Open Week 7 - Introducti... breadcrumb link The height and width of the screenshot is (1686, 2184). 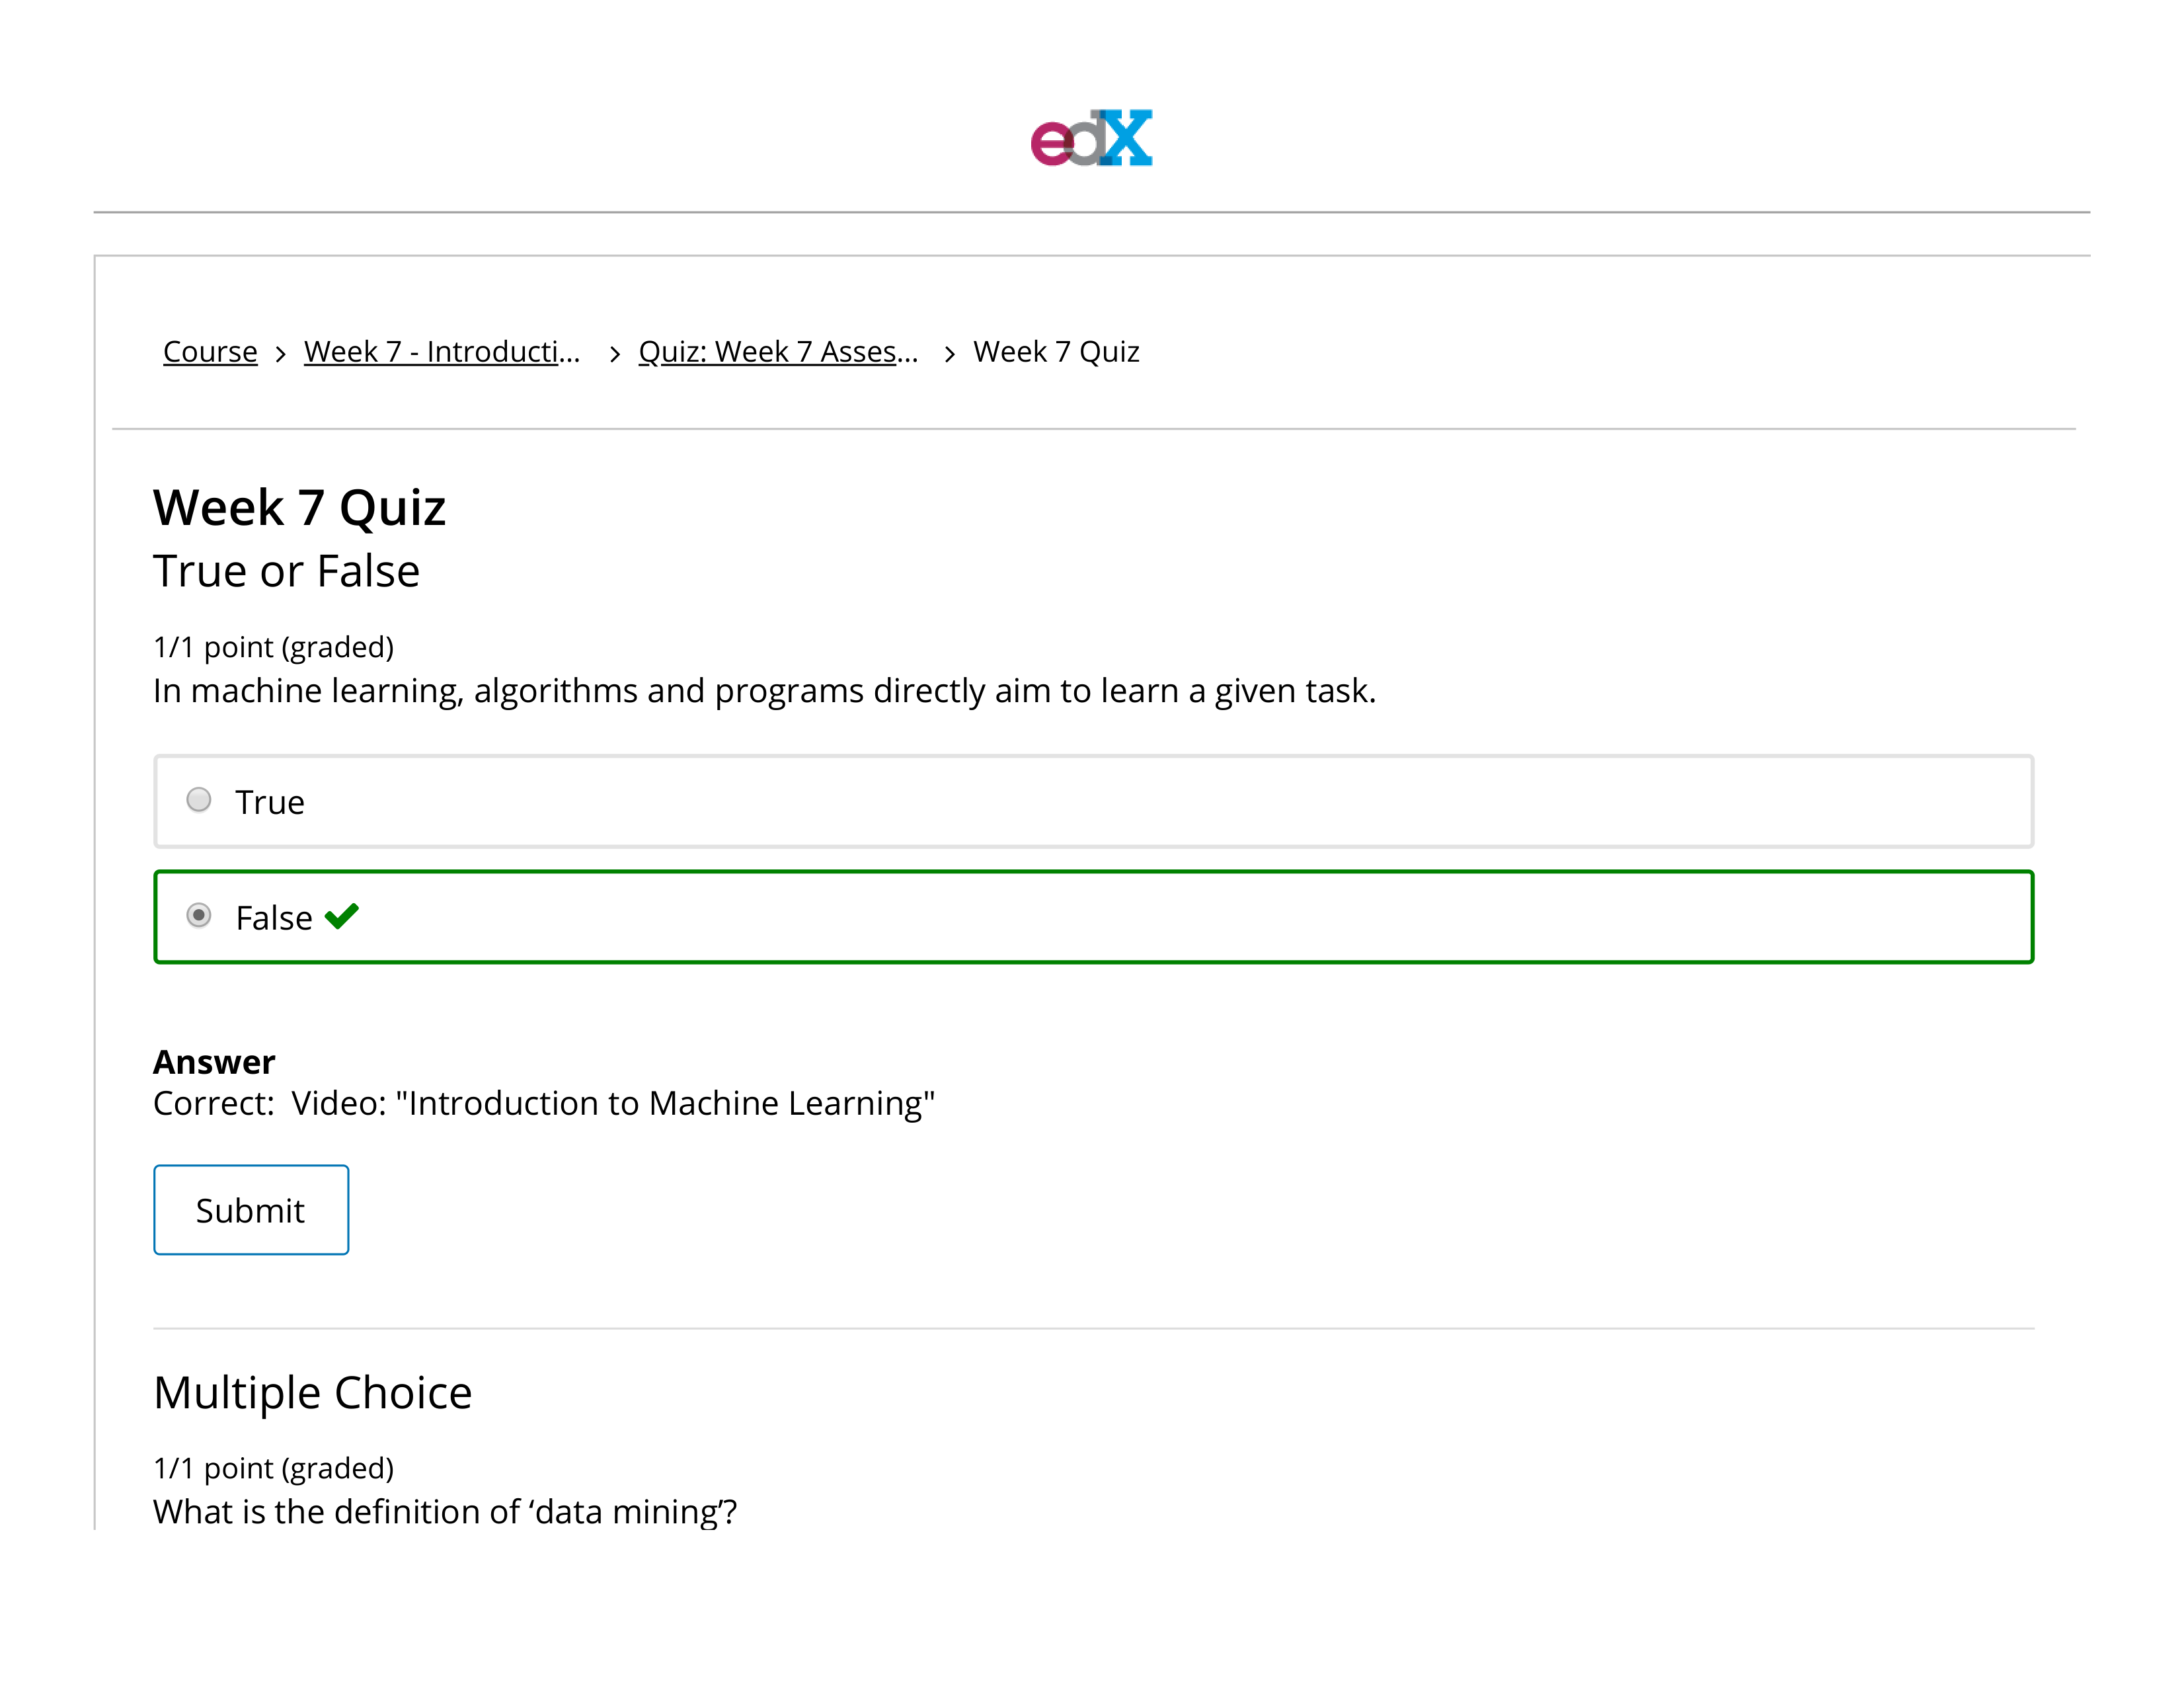tap(441, 352)
